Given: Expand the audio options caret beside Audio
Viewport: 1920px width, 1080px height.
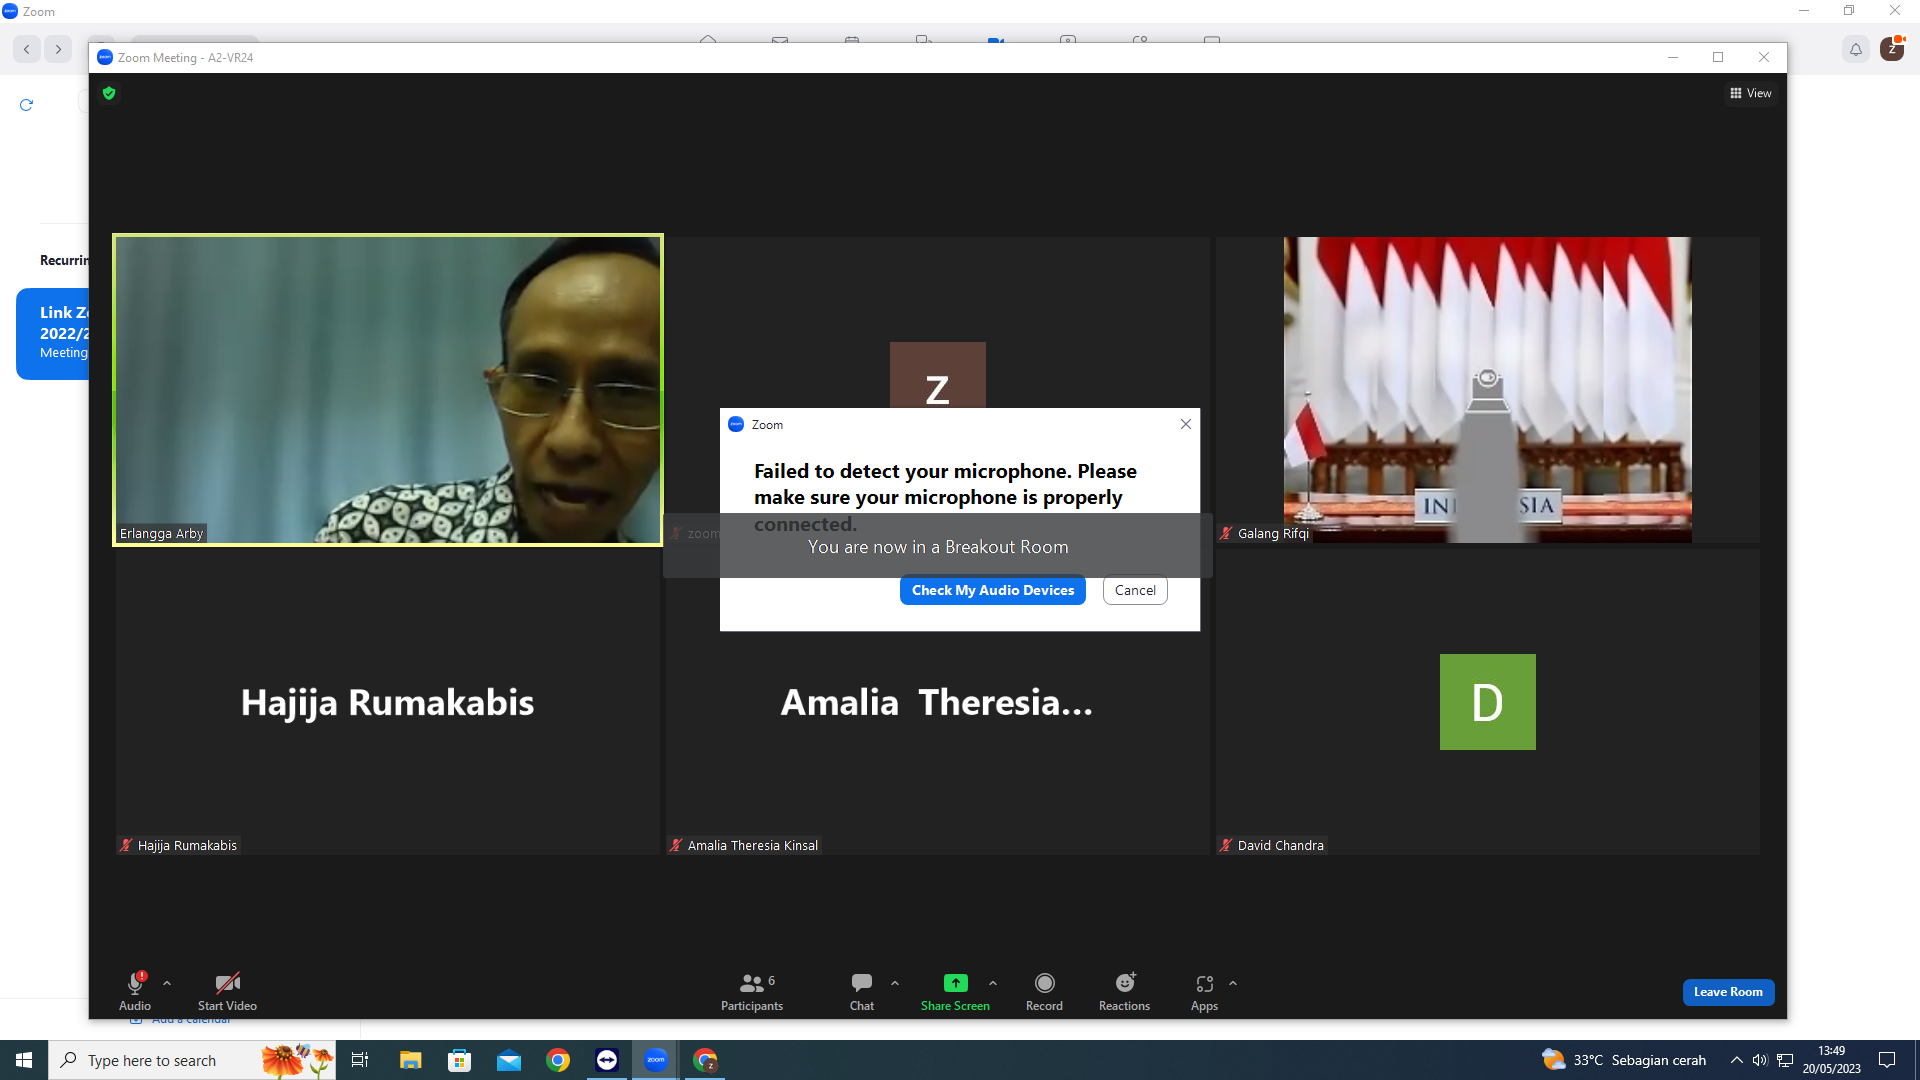Looking at the screenshot, I should coord(167,984).
